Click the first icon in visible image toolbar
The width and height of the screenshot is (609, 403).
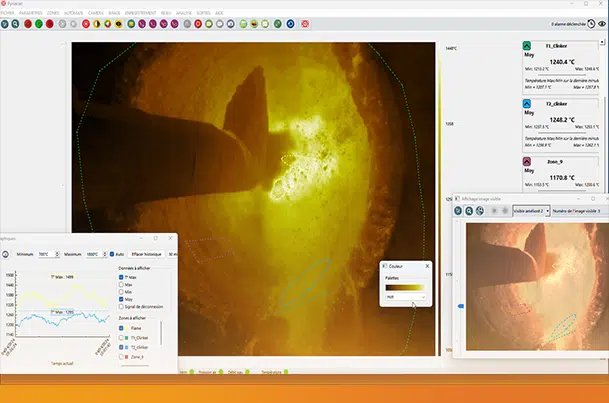[x=459, y=211]
